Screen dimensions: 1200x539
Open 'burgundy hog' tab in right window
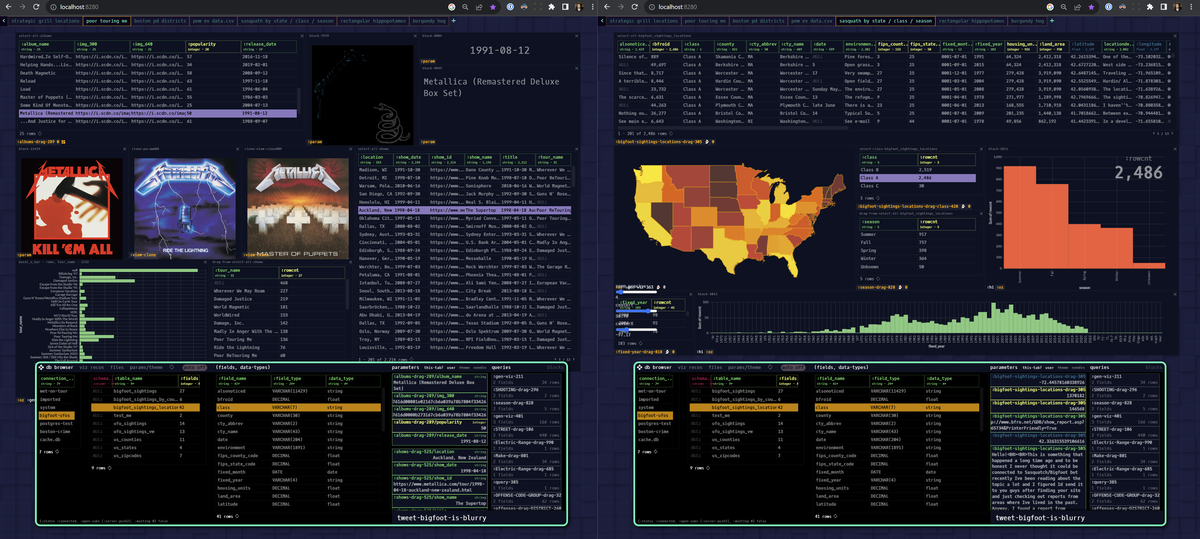[x=1030, y=20]
